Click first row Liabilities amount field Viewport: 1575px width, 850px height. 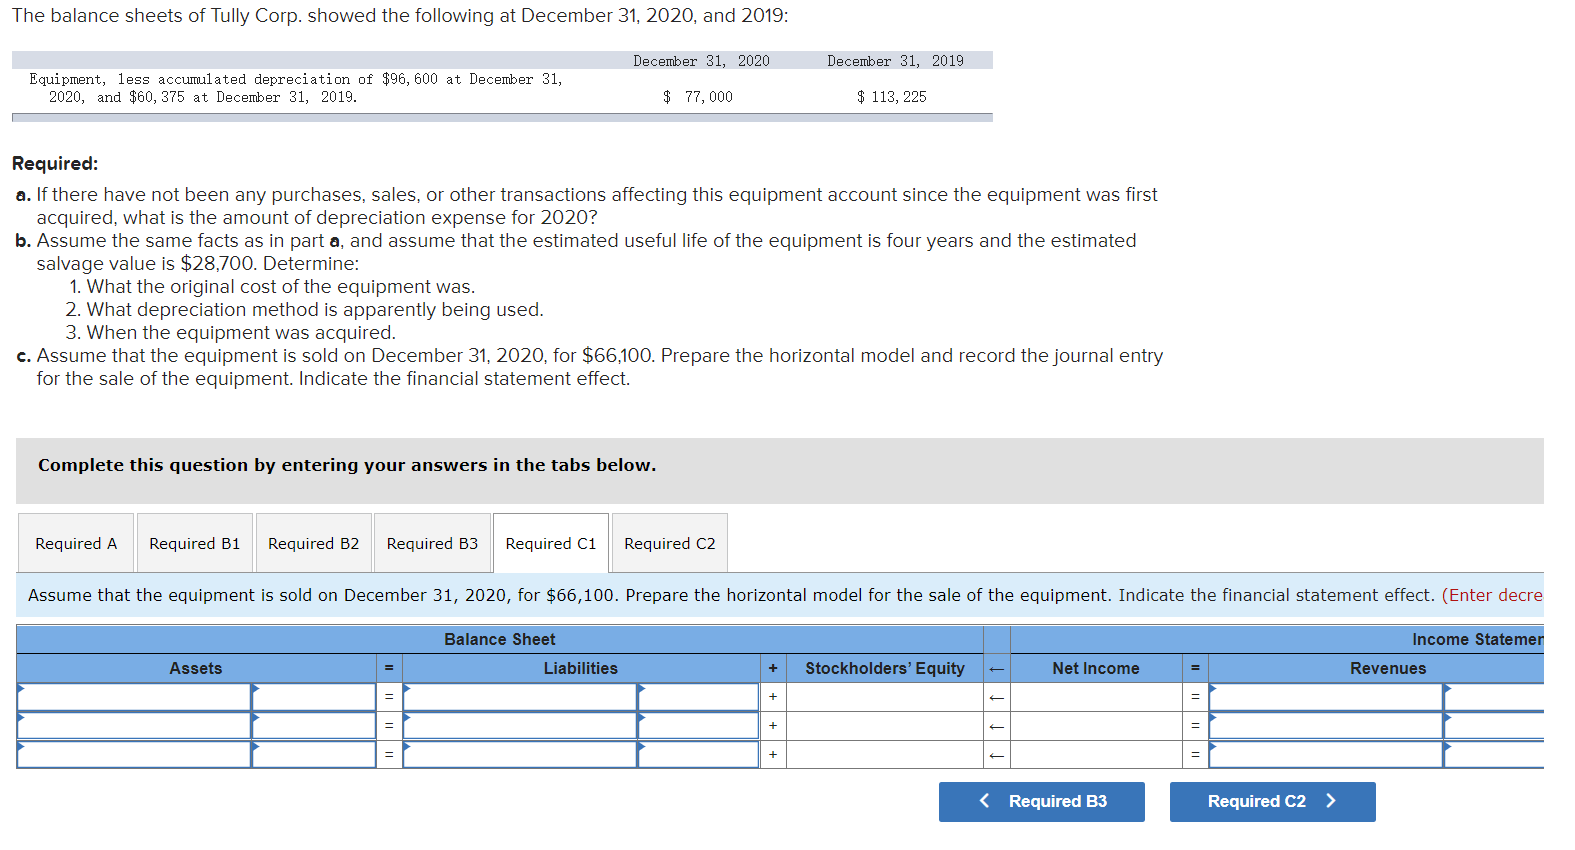coord(699,697)
